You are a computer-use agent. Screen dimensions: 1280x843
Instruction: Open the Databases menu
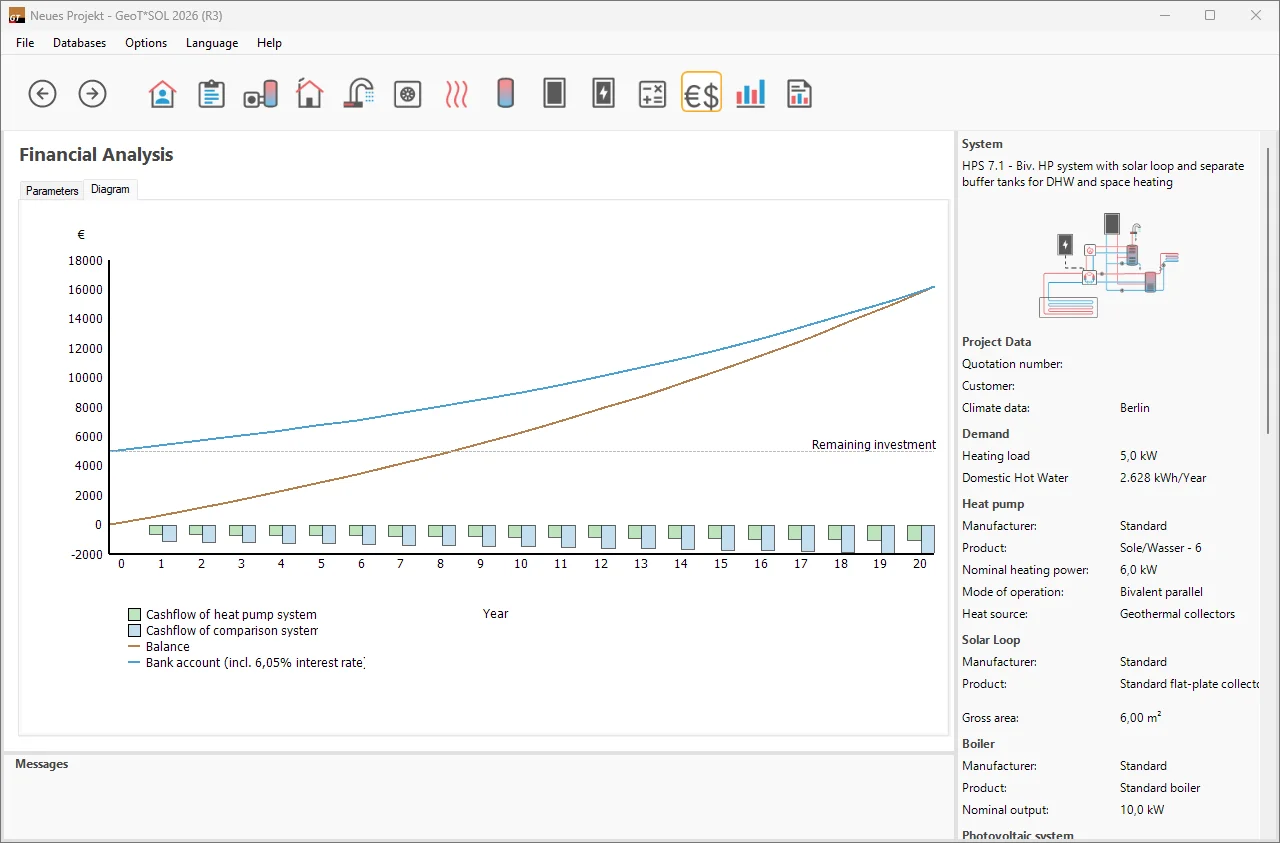click(79, 43)
